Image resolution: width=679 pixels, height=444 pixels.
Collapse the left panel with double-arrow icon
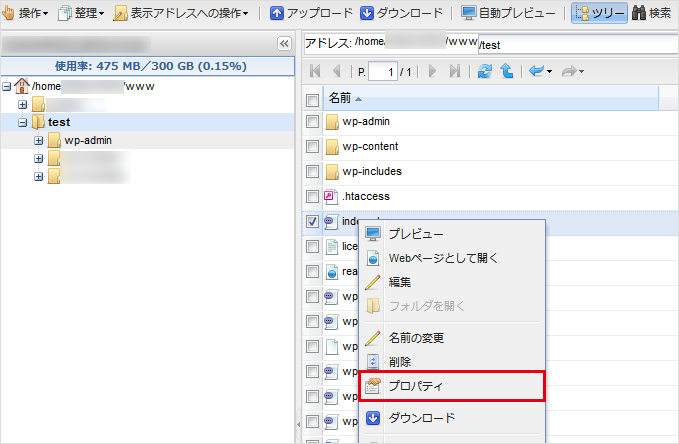click(283, 44)
